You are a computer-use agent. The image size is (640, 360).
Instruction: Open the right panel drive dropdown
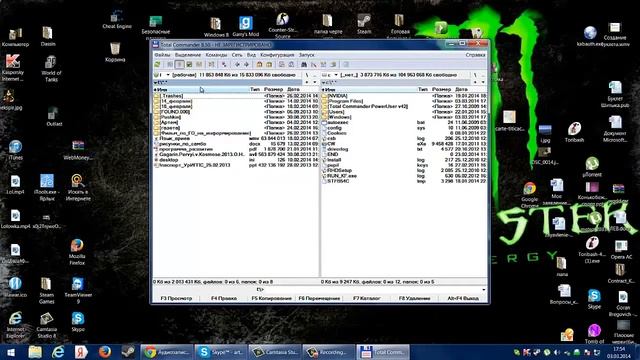pos(330,75)
